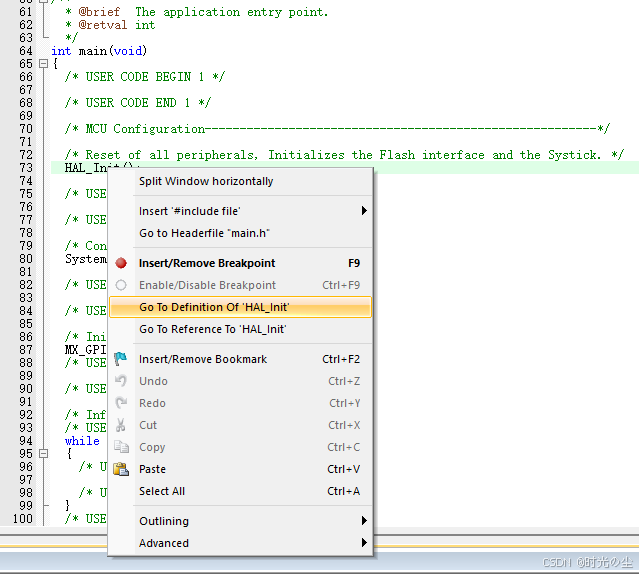
Task: Select Redo menu entry
Action: 240,403
